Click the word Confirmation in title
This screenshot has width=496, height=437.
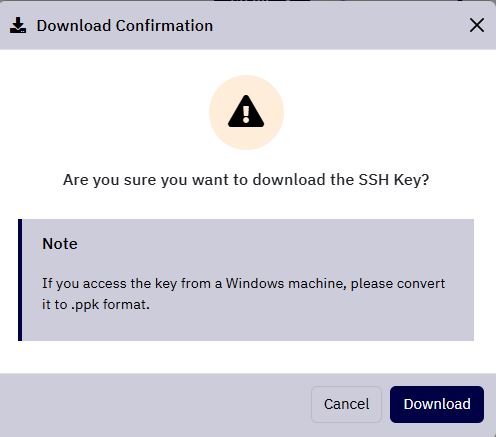[x=164, y=26]
